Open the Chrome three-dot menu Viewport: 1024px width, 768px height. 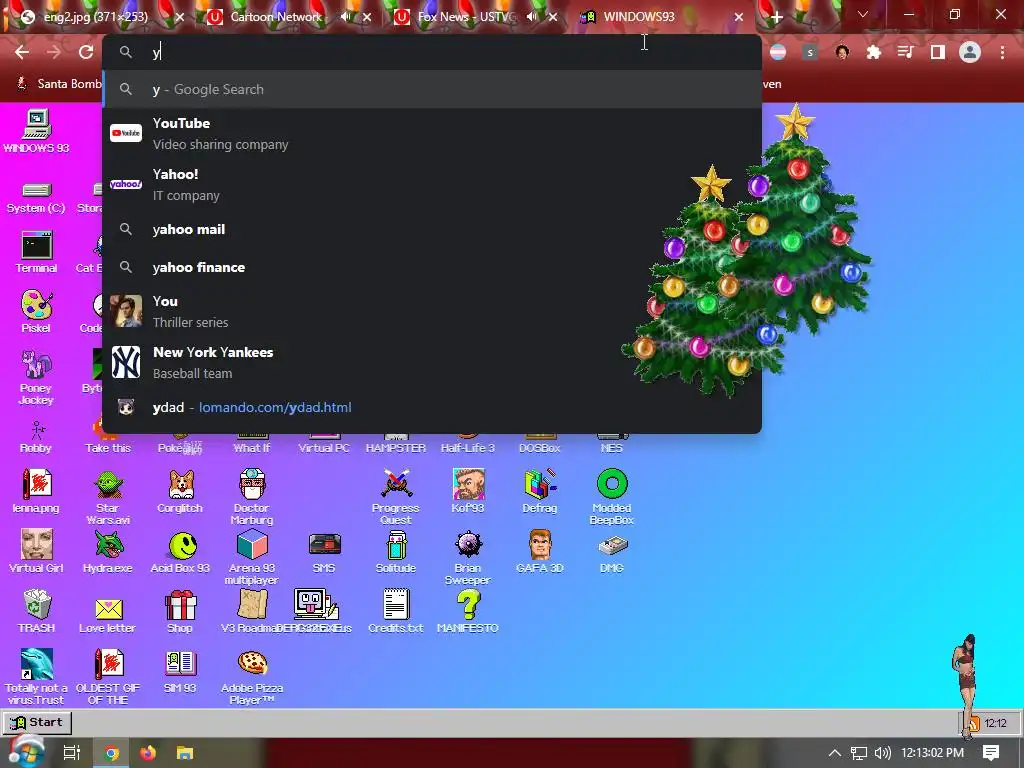[x=1002, y=52]
